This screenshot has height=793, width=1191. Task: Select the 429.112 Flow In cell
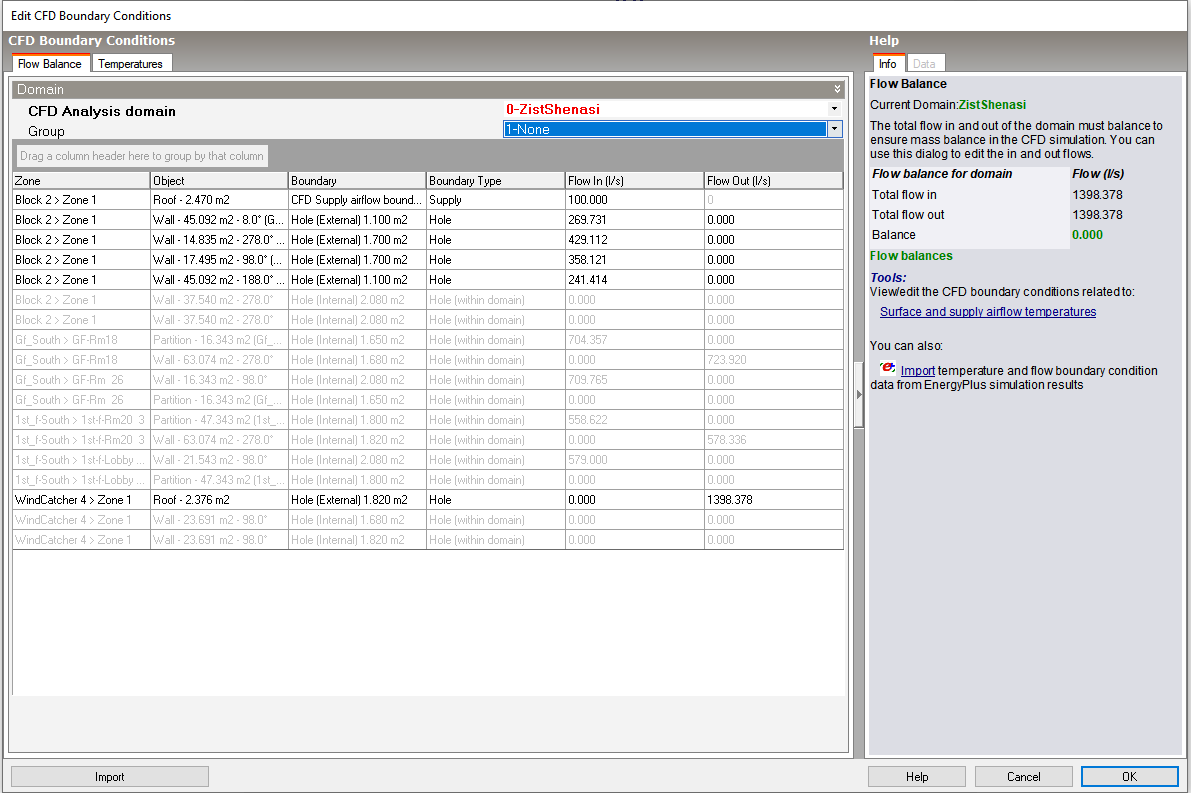634,239
